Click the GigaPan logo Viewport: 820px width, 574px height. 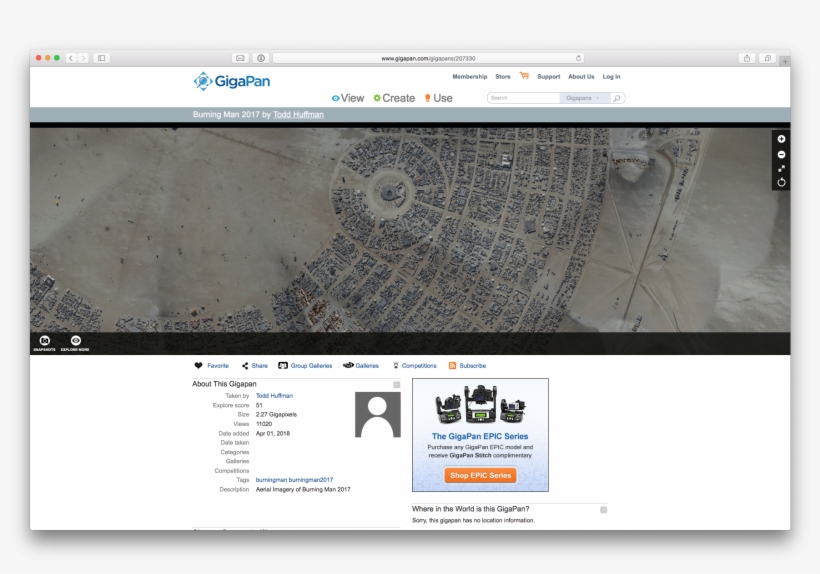pyautogui.click(x=232, y=81)
